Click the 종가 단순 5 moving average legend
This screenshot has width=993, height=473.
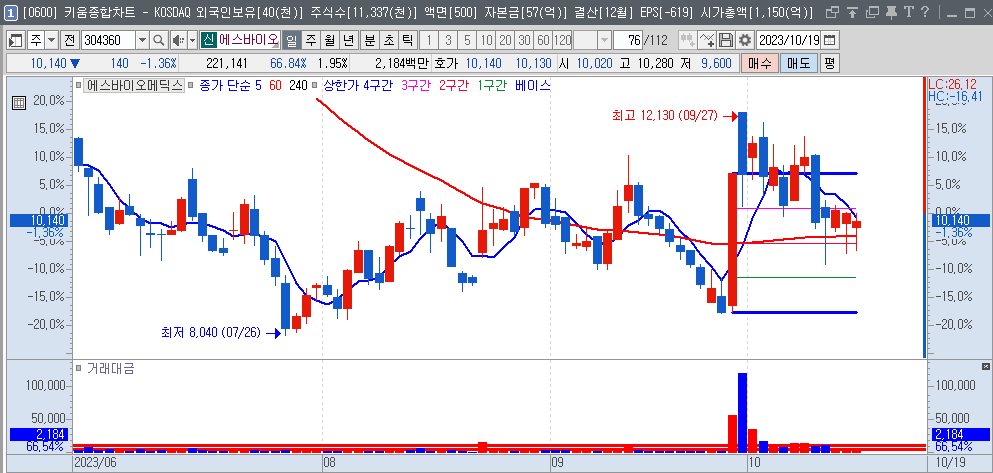(x=231, y=85)
